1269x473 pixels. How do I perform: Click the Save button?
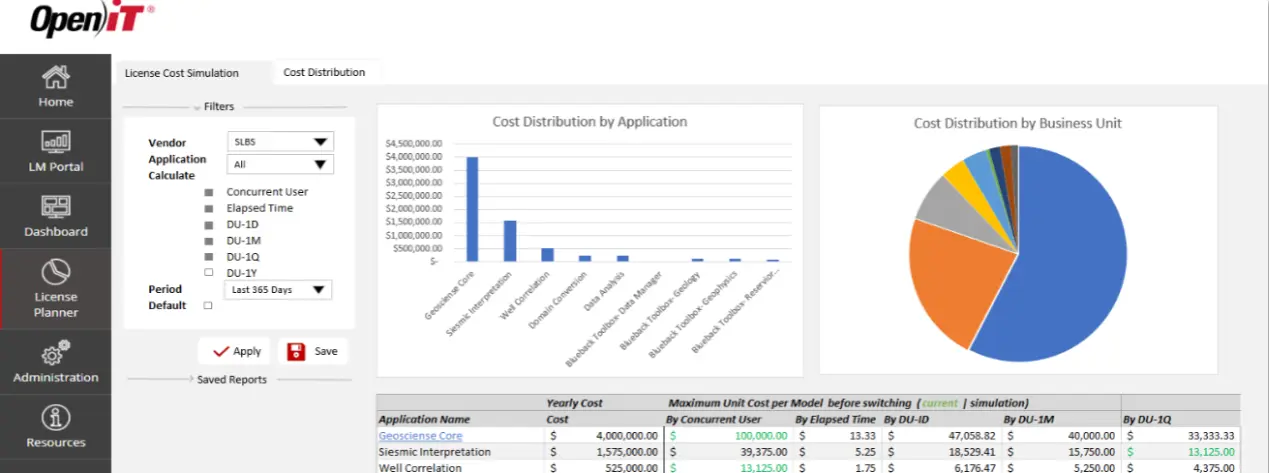(x=313, y=351)
